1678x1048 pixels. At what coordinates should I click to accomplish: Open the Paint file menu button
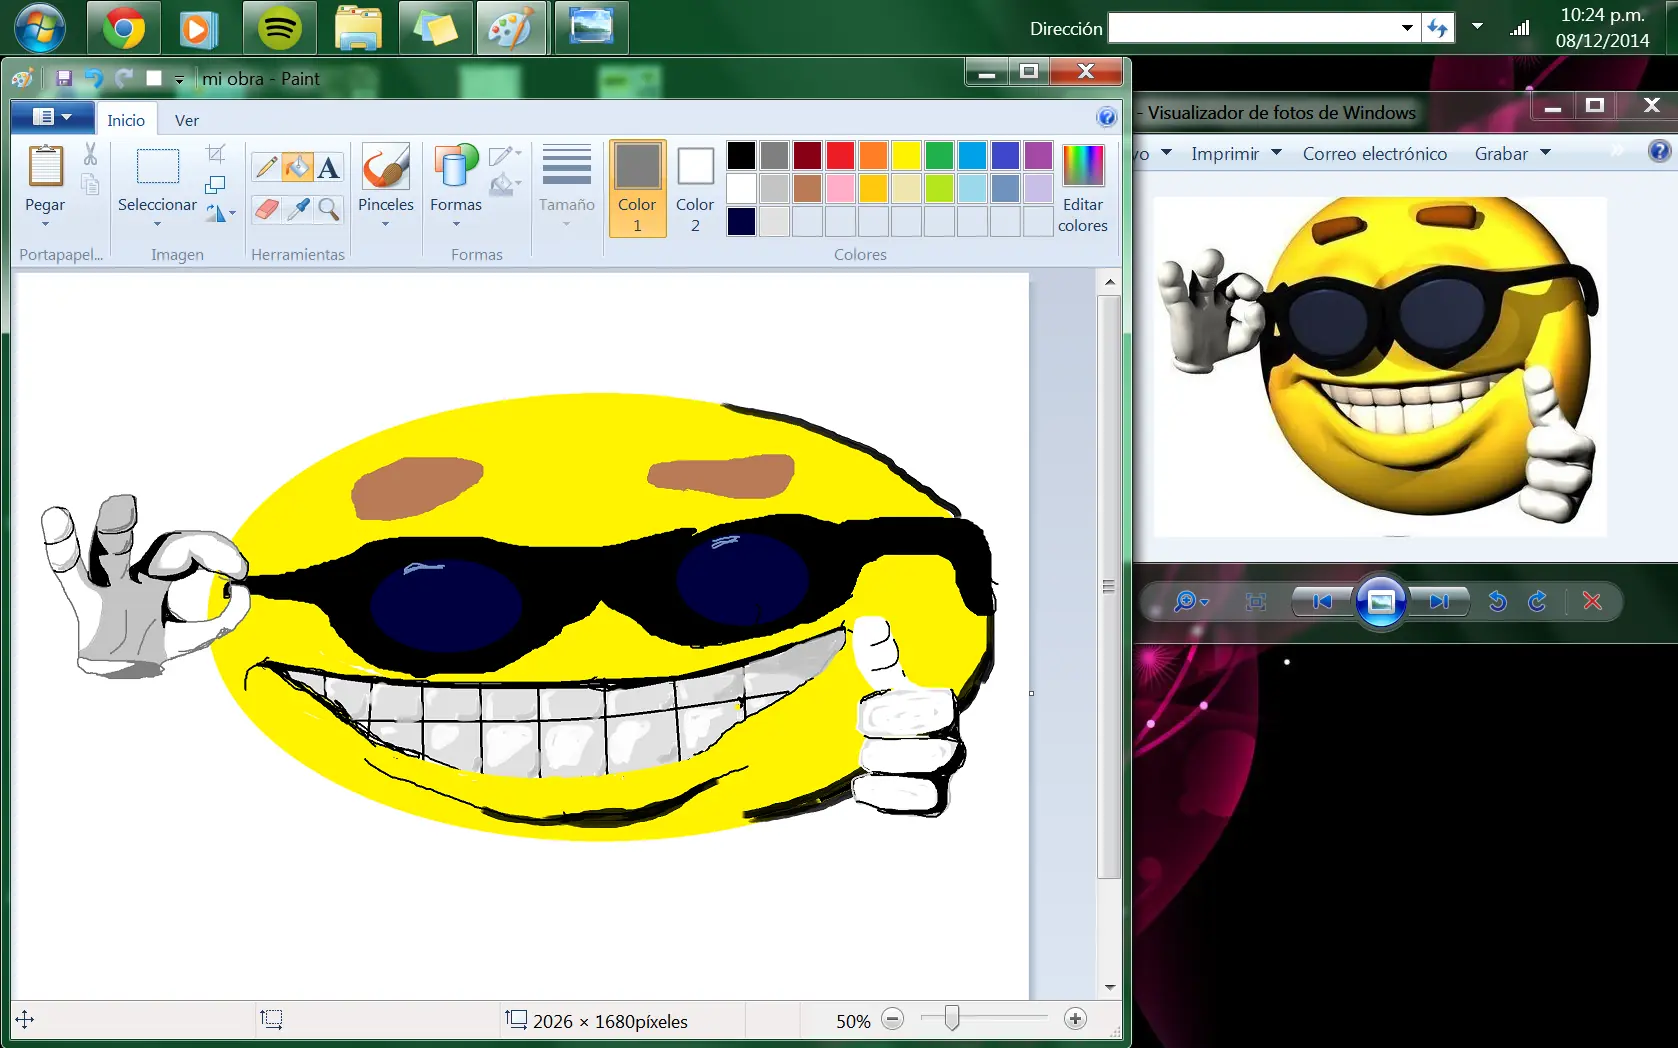[x=52, y=117]
